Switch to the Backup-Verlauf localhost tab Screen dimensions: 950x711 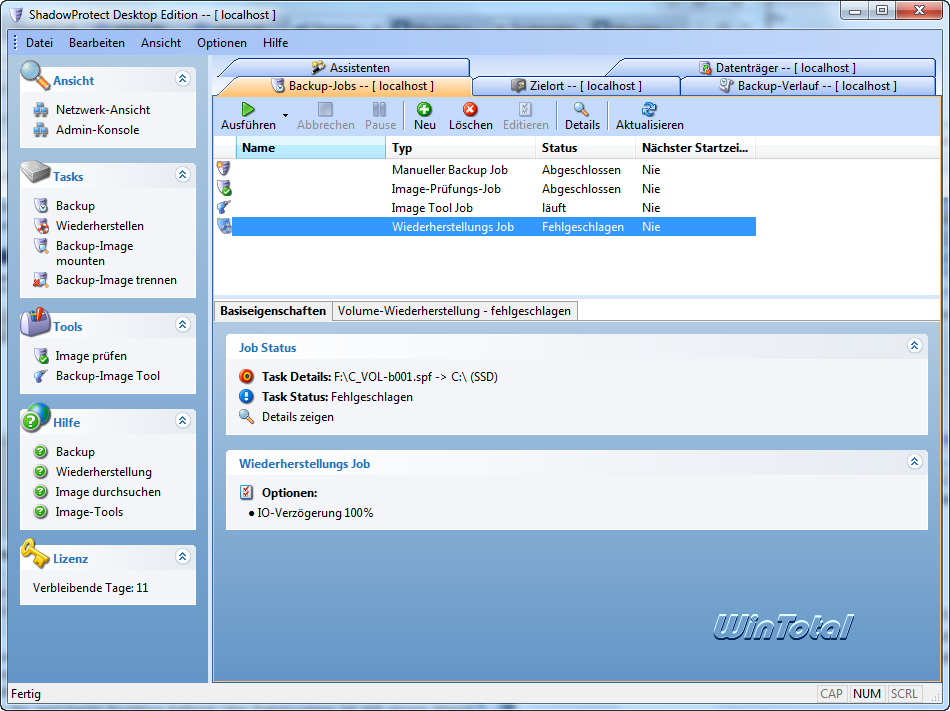tap(808, 86)
